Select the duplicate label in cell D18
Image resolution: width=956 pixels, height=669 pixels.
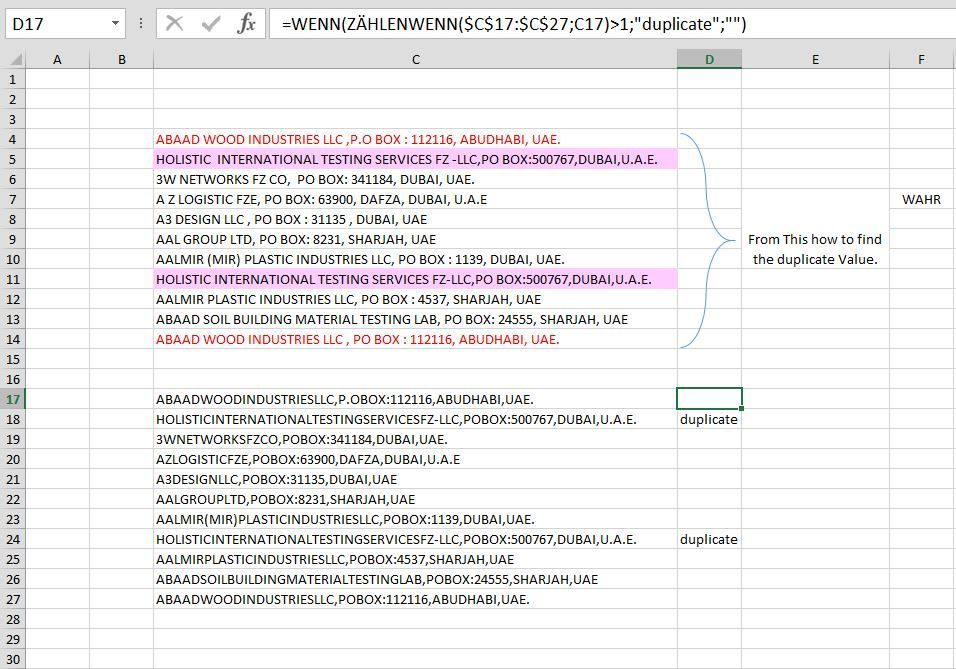pos(708,419)
